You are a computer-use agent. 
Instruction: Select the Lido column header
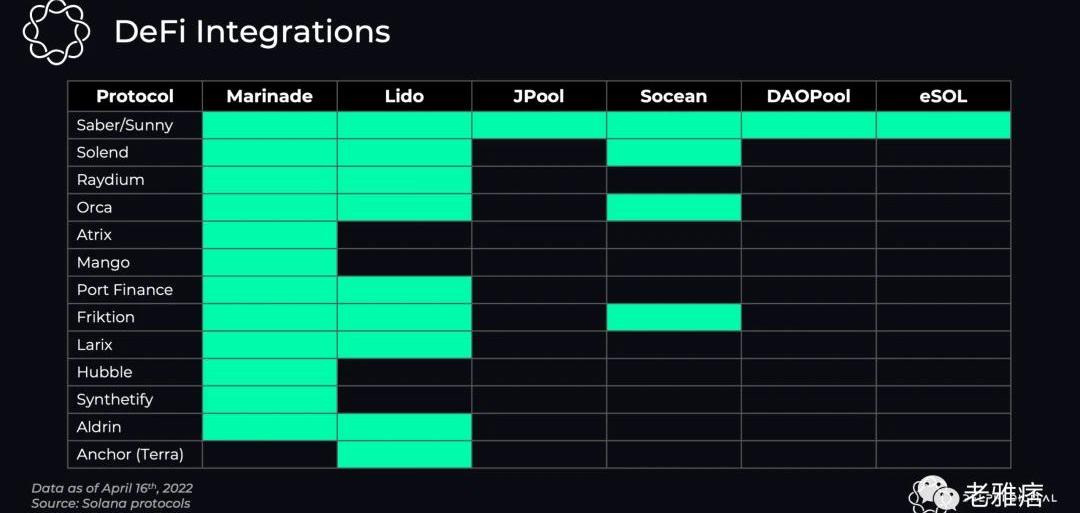pos(404,97)
